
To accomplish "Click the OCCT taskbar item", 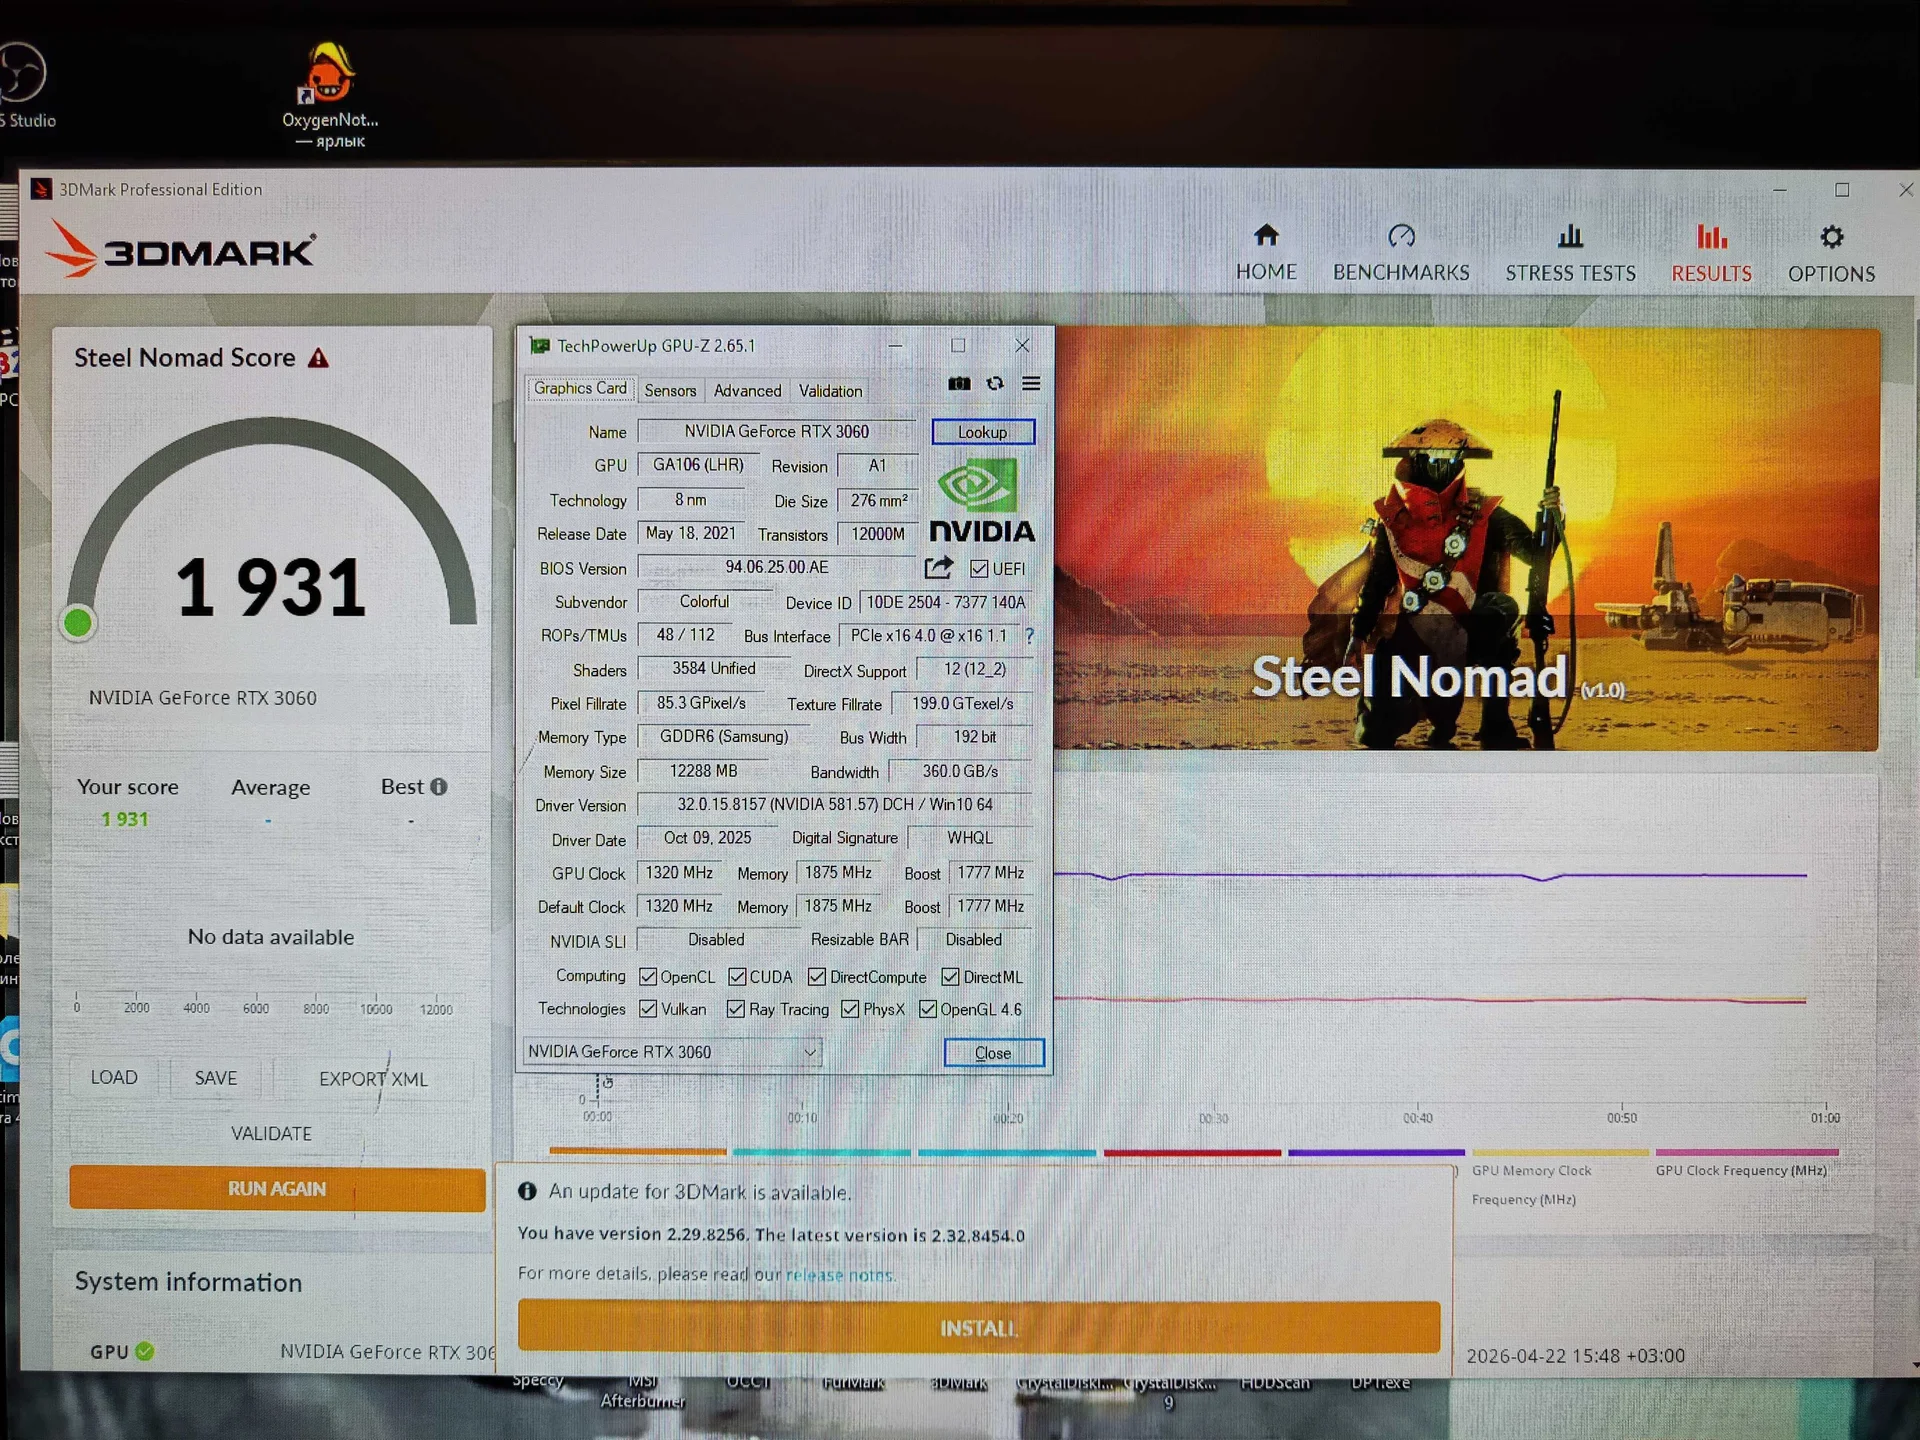I will 748,1382.
